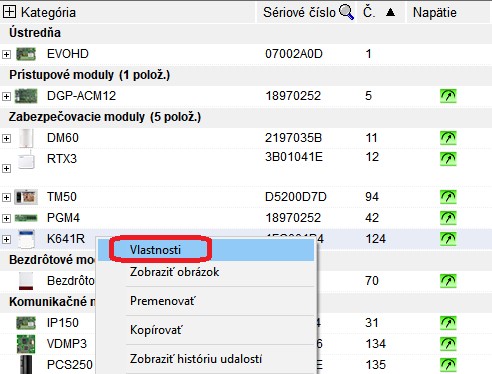The width and height of the screenshot is (492, 374).
Task: Select the RTX3 module name
Action: point(62,159)
